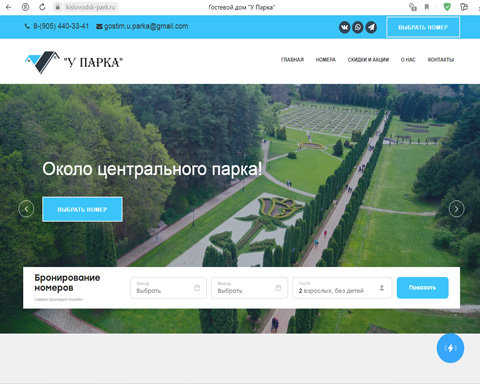Open ГЛАВНАЯ menu item
The height and width of the screenshot is (384, 480).
click(292, 60)
